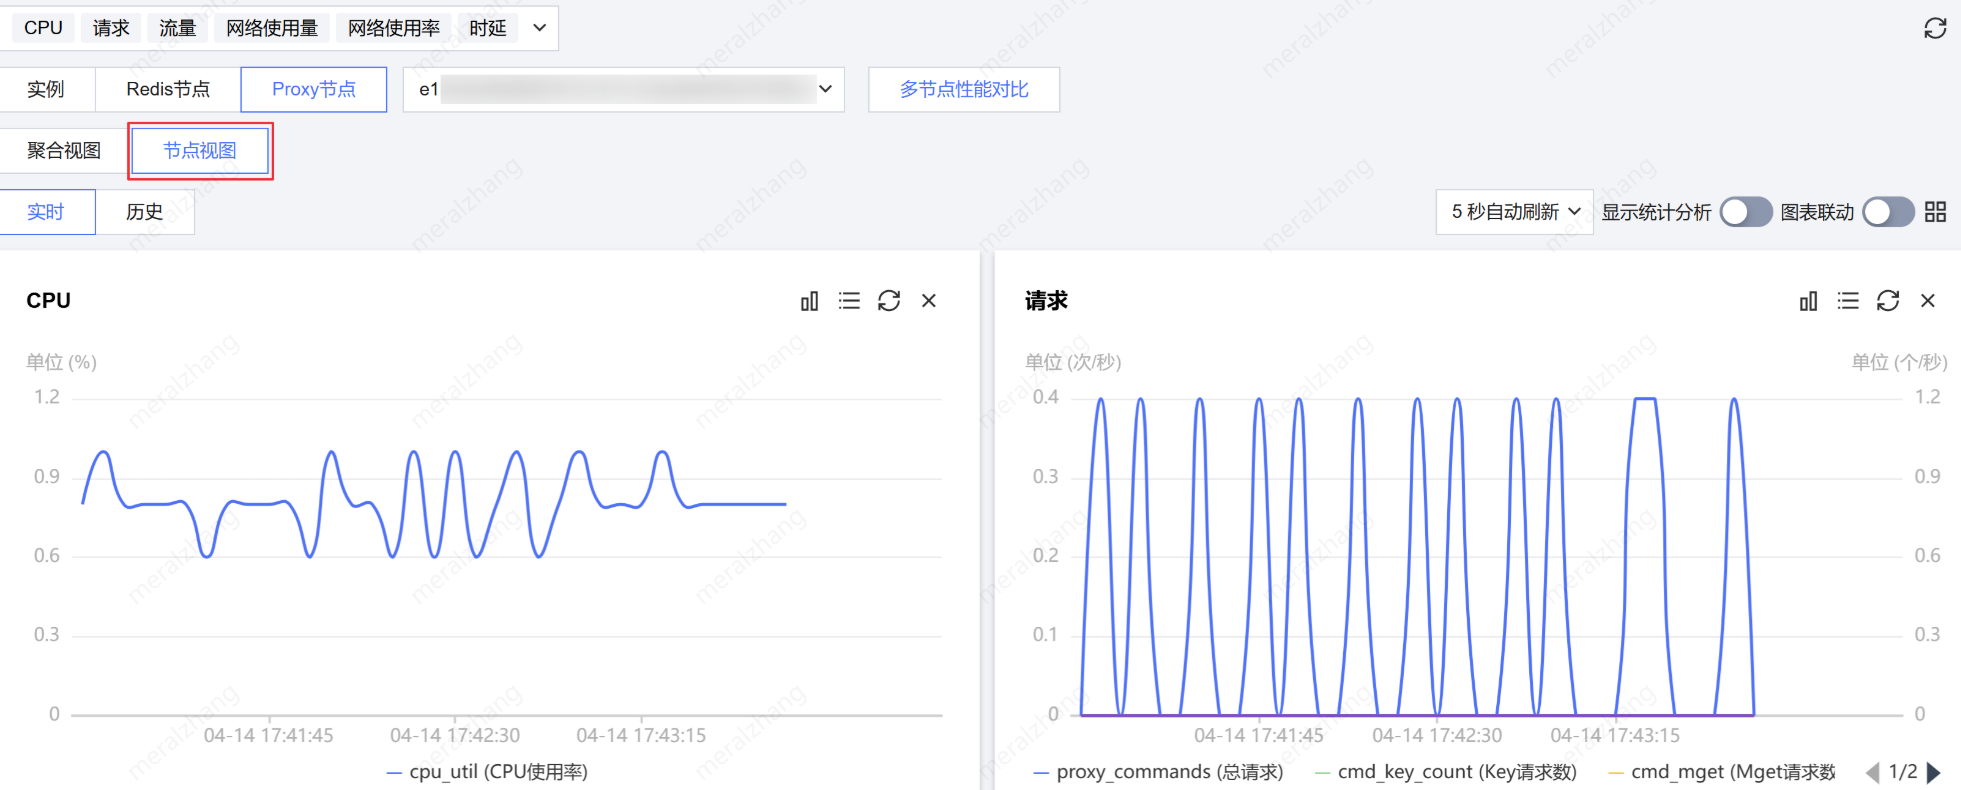Switch to Proxy节点 tab
The image size is (1961, 790).
[x=314, y=90]
